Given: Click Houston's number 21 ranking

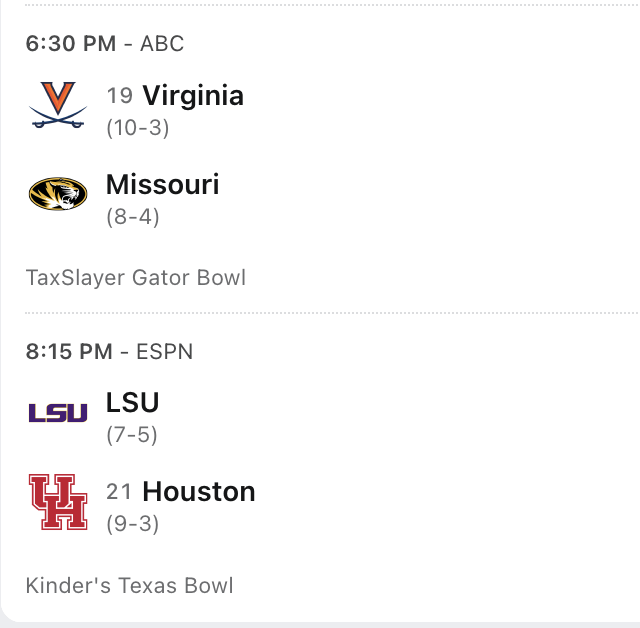Looking at the screenshot, I should coord(120,492).
